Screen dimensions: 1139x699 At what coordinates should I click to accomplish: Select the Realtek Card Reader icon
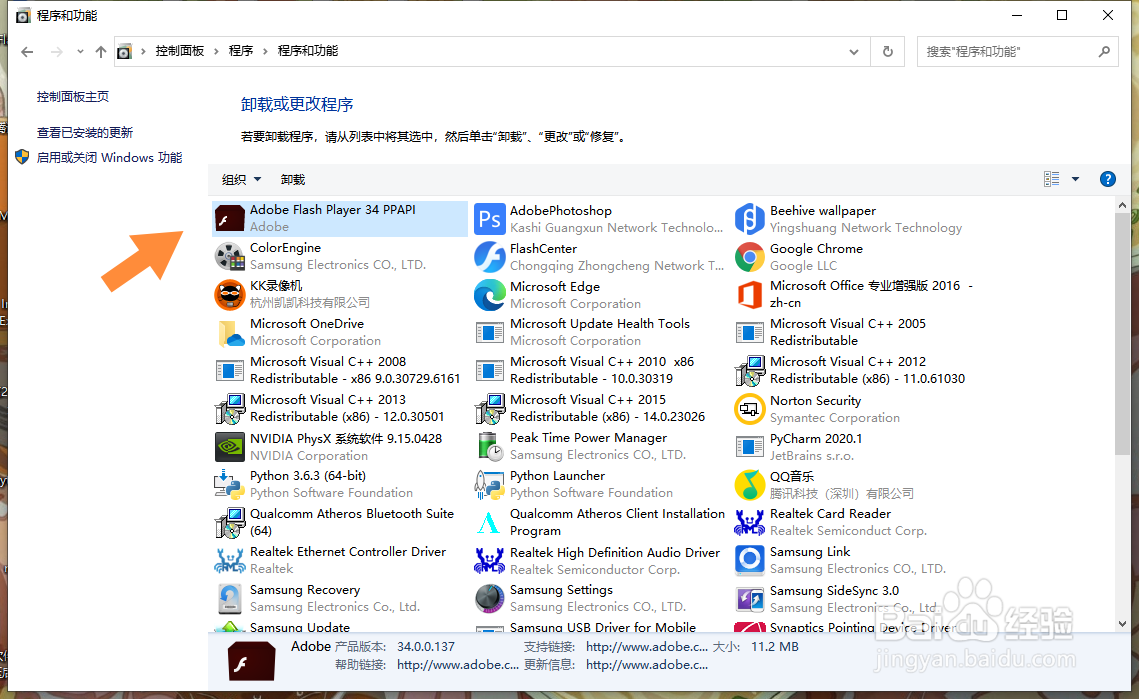[x=750, y=522]
